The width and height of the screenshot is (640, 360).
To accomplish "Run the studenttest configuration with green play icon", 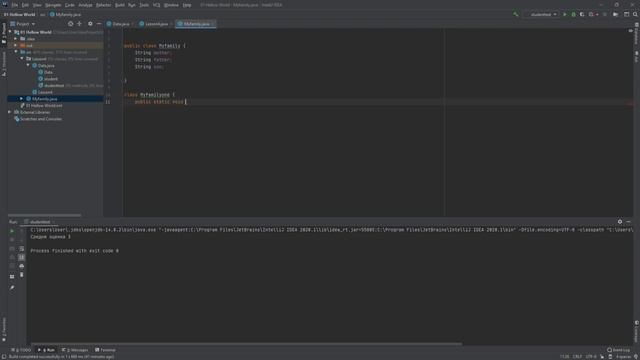I will (565, 14).
